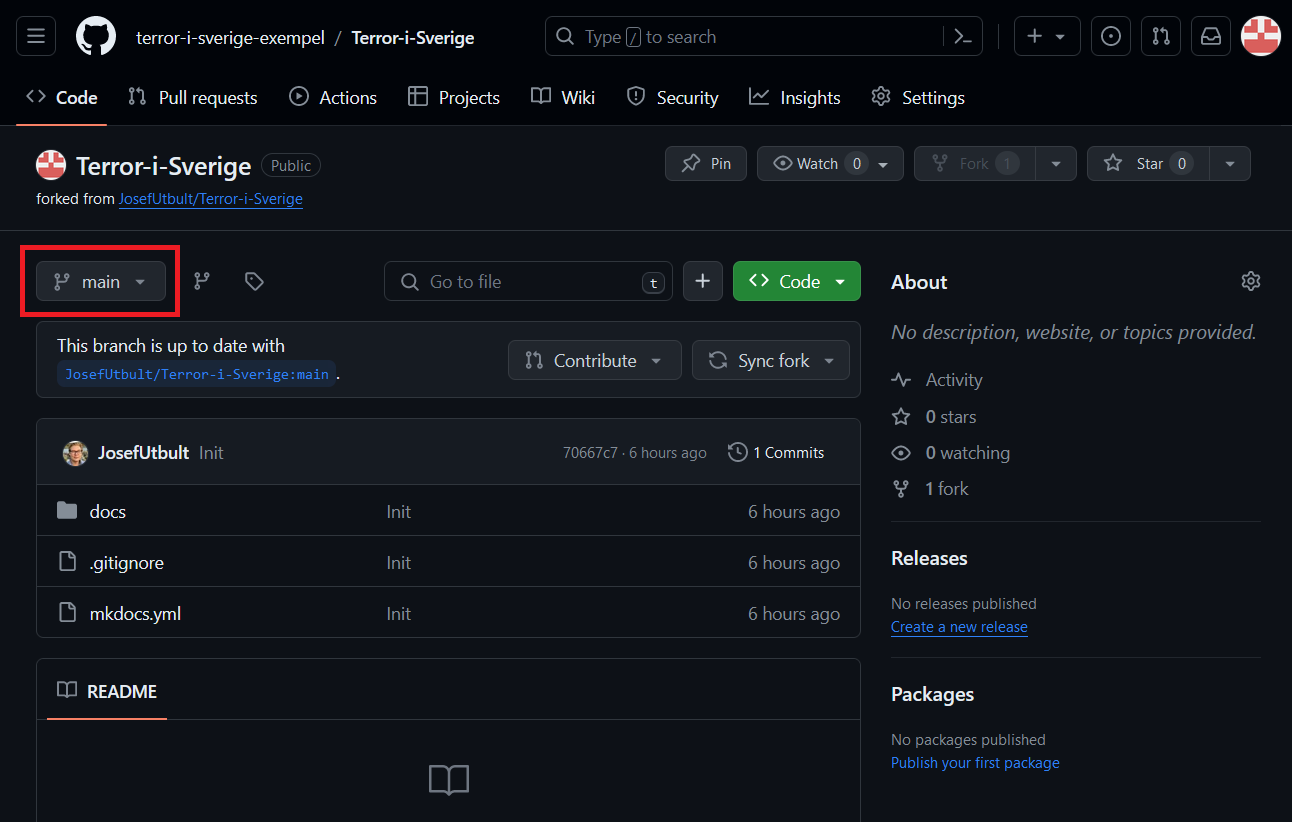Image resolution: width=1292 pixels, height=822 pixels.
Task: Click the mkdocs.yml file icon
Action: (x=67, y=613)
